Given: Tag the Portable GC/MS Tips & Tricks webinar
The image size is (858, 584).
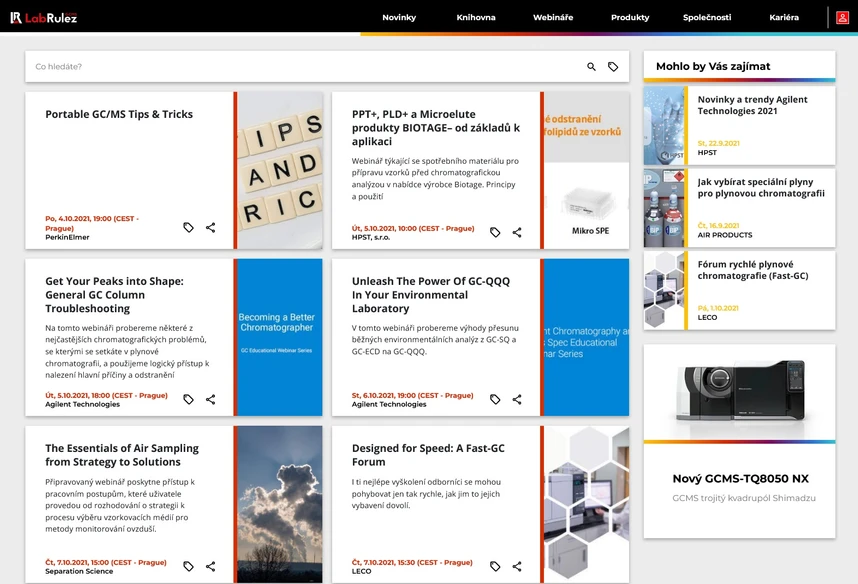Looking at the screenshot, I should point(188,227).
